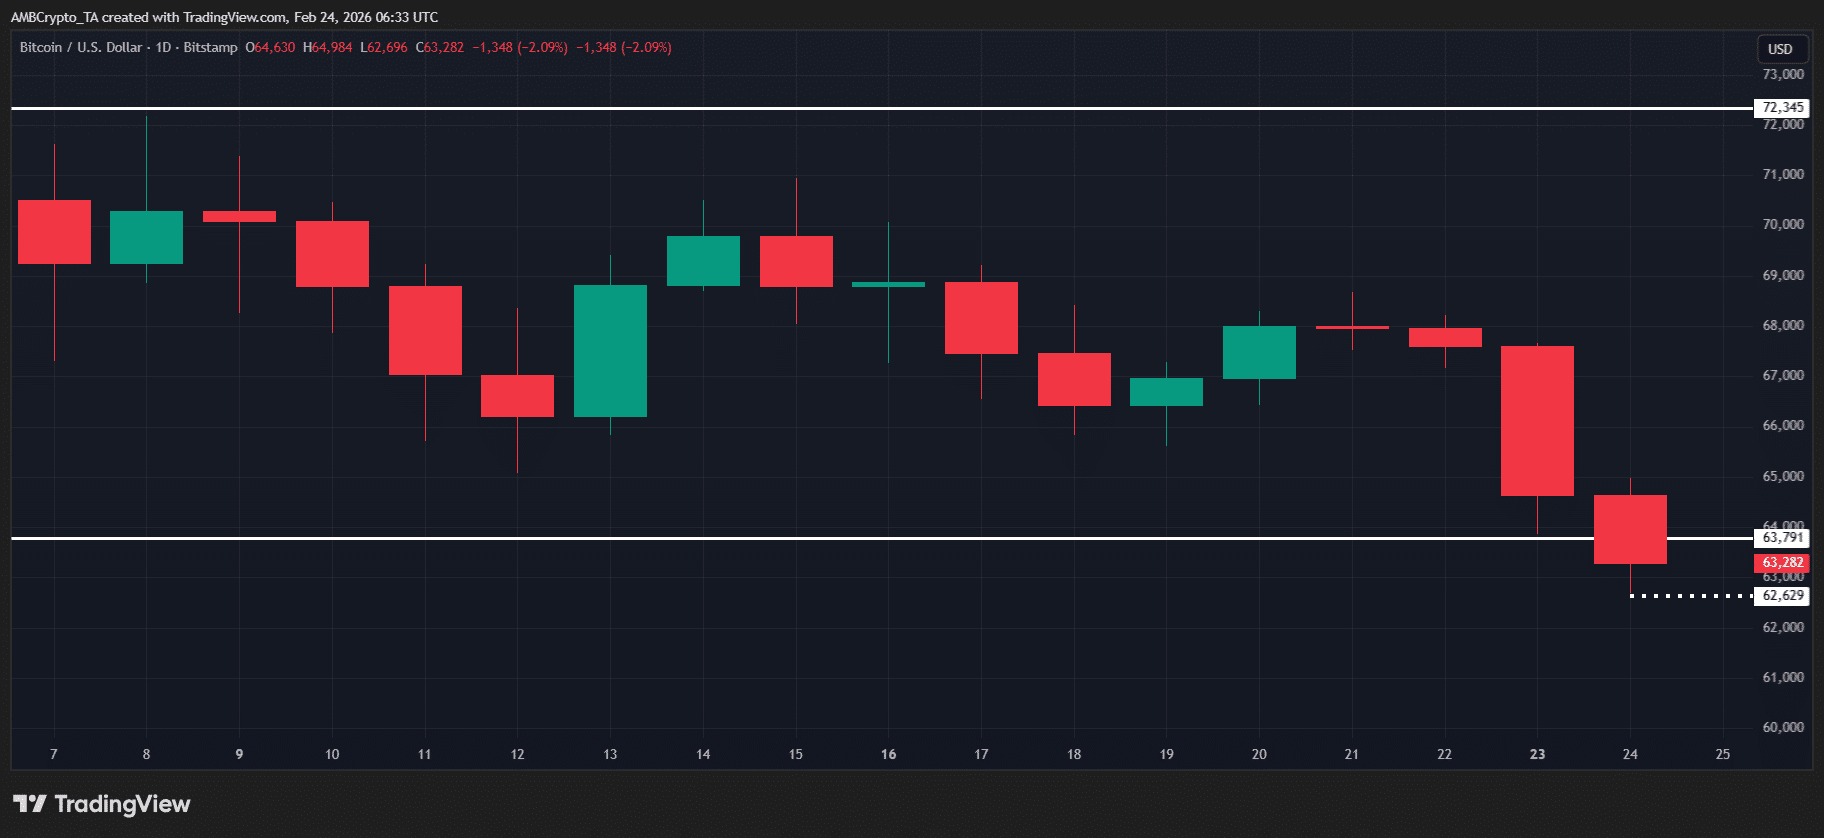
Task: Click the green doji candle on the 16th
Action: point(888,285)
